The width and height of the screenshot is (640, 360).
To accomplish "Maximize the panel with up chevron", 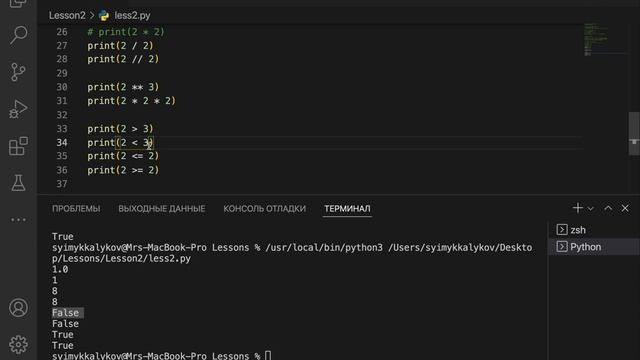I will [608, 208].
